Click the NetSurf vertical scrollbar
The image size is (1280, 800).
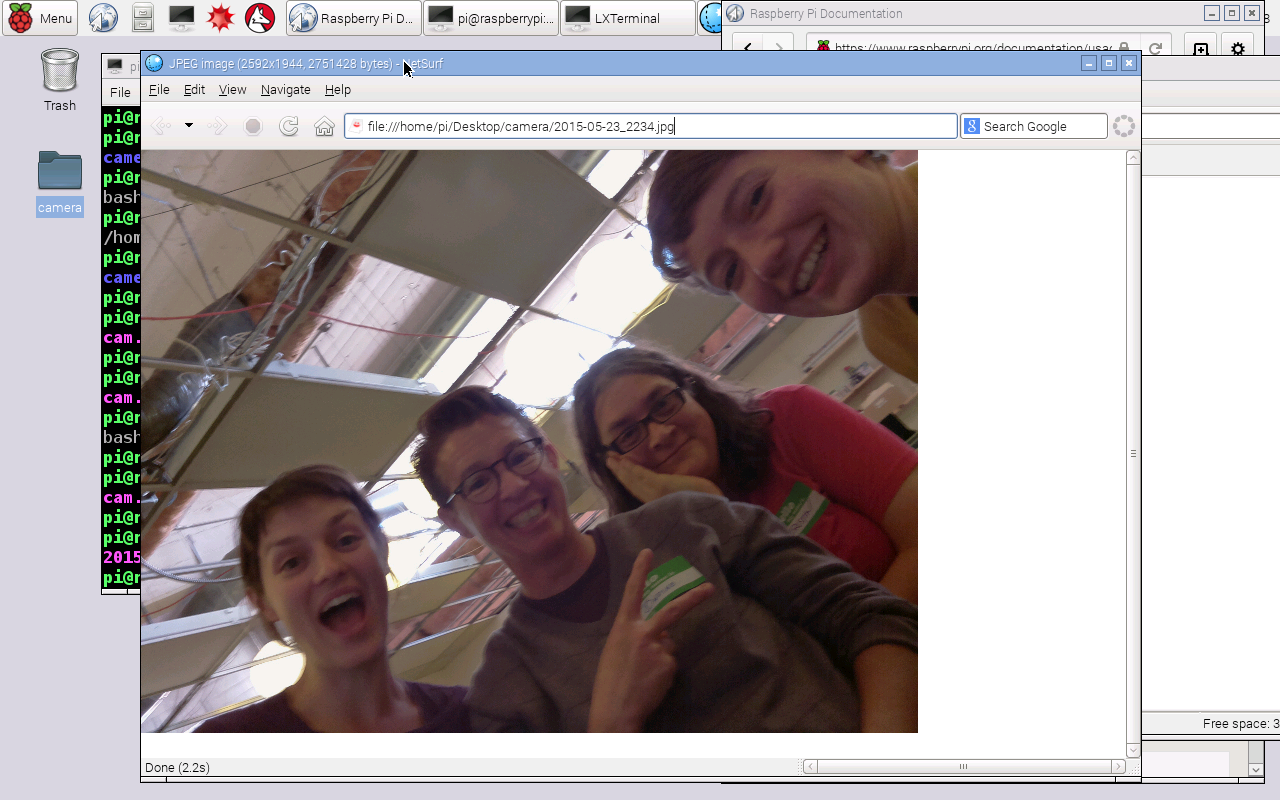click(x=1133, y=453)
